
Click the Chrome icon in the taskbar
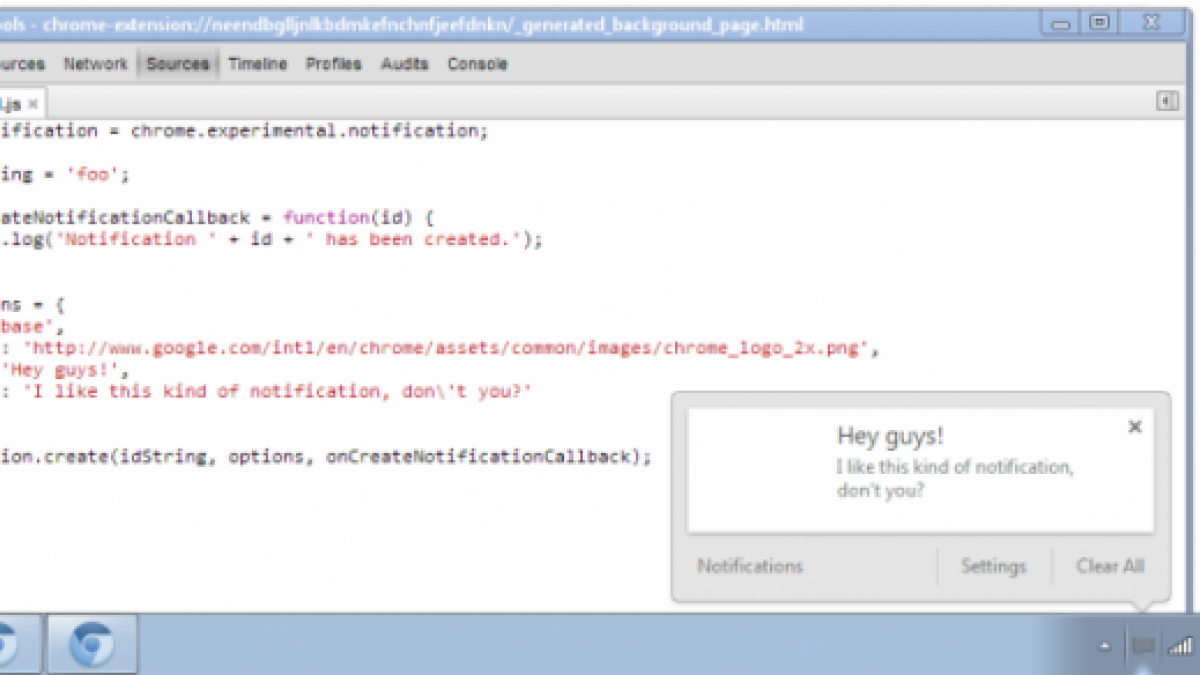91,645
